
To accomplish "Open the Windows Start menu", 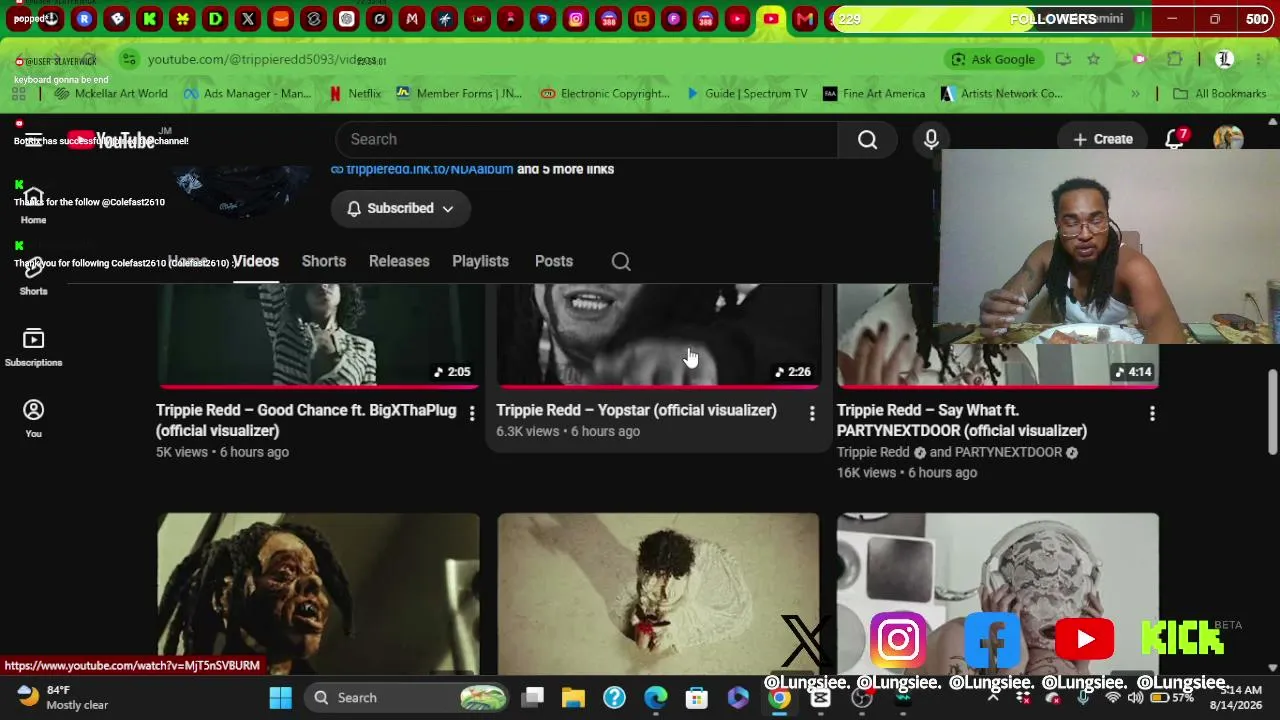I will [280, 698].
